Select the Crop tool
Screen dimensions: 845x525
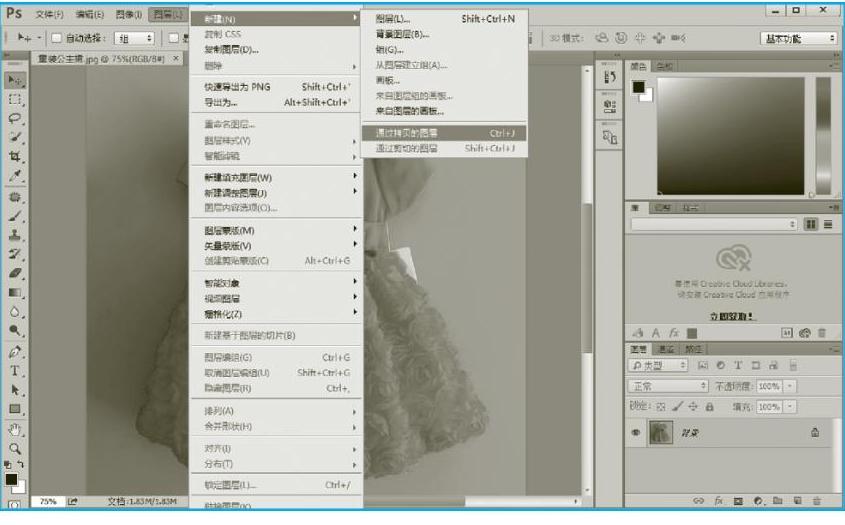point(15,157)
